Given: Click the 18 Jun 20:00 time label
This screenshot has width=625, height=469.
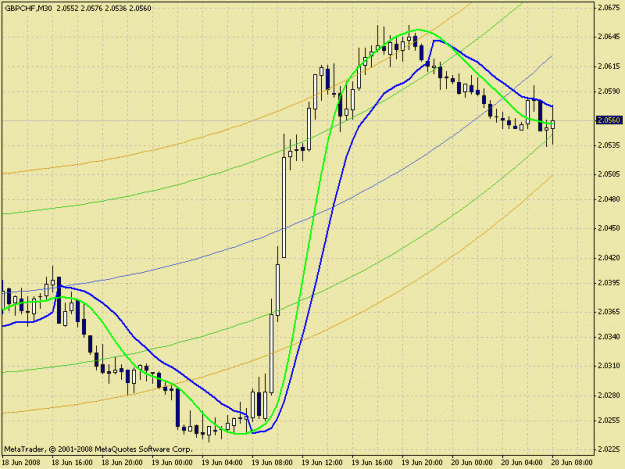Looking at the screenshot, I should 122,463.
